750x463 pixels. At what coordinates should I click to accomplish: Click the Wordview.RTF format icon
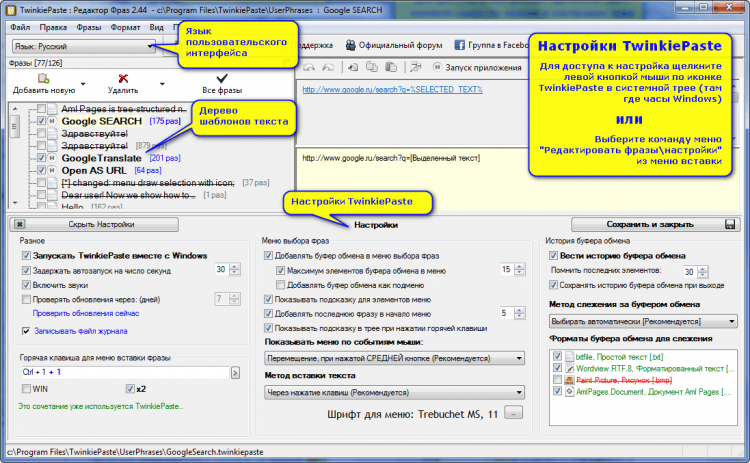pos(569,368)
